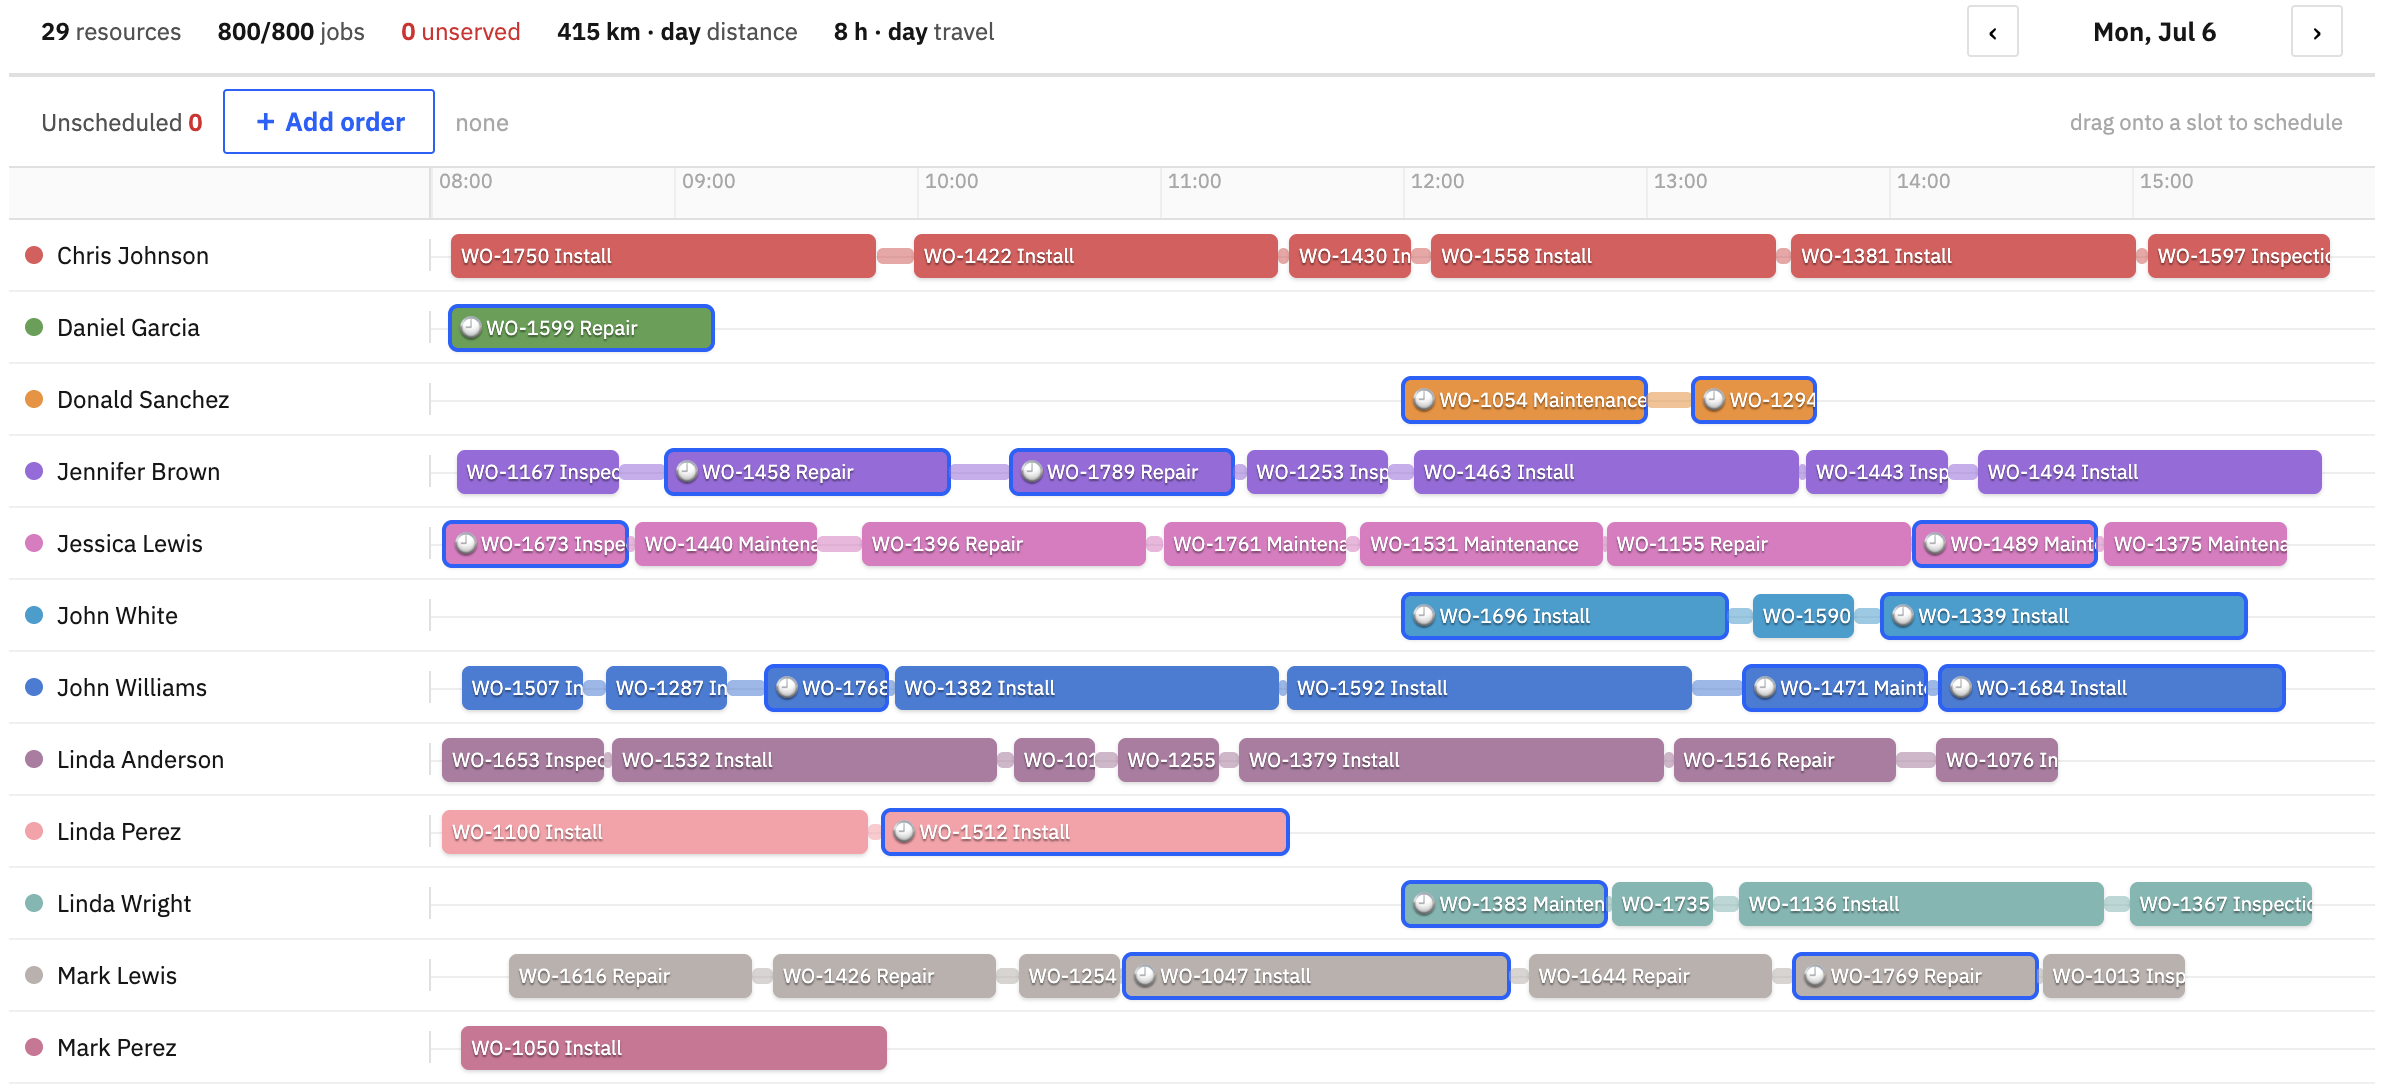Click the clock icon on WO-1054 Maintenance
Image resolution: width=2398 pixels, height=1086 pixels.
point(1424,399)
